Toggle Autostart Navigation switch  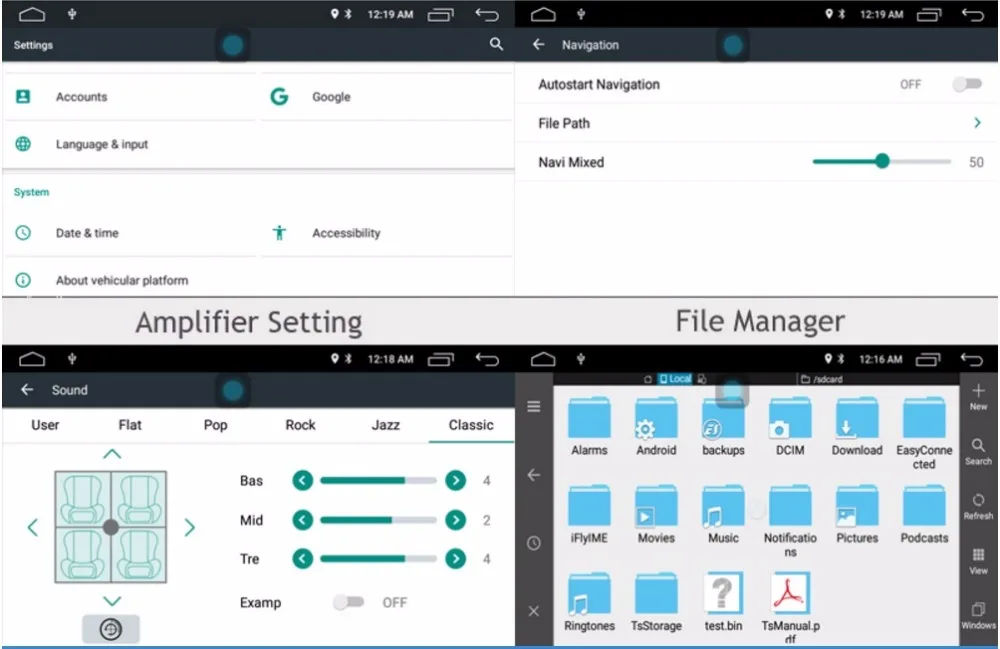coord(967,84)
